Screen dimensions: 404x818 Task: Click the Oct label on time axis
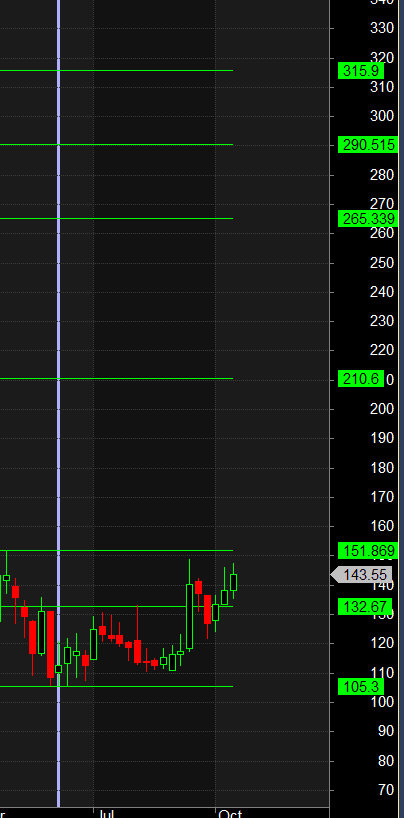pyautogui.click(x=230, y=813)
